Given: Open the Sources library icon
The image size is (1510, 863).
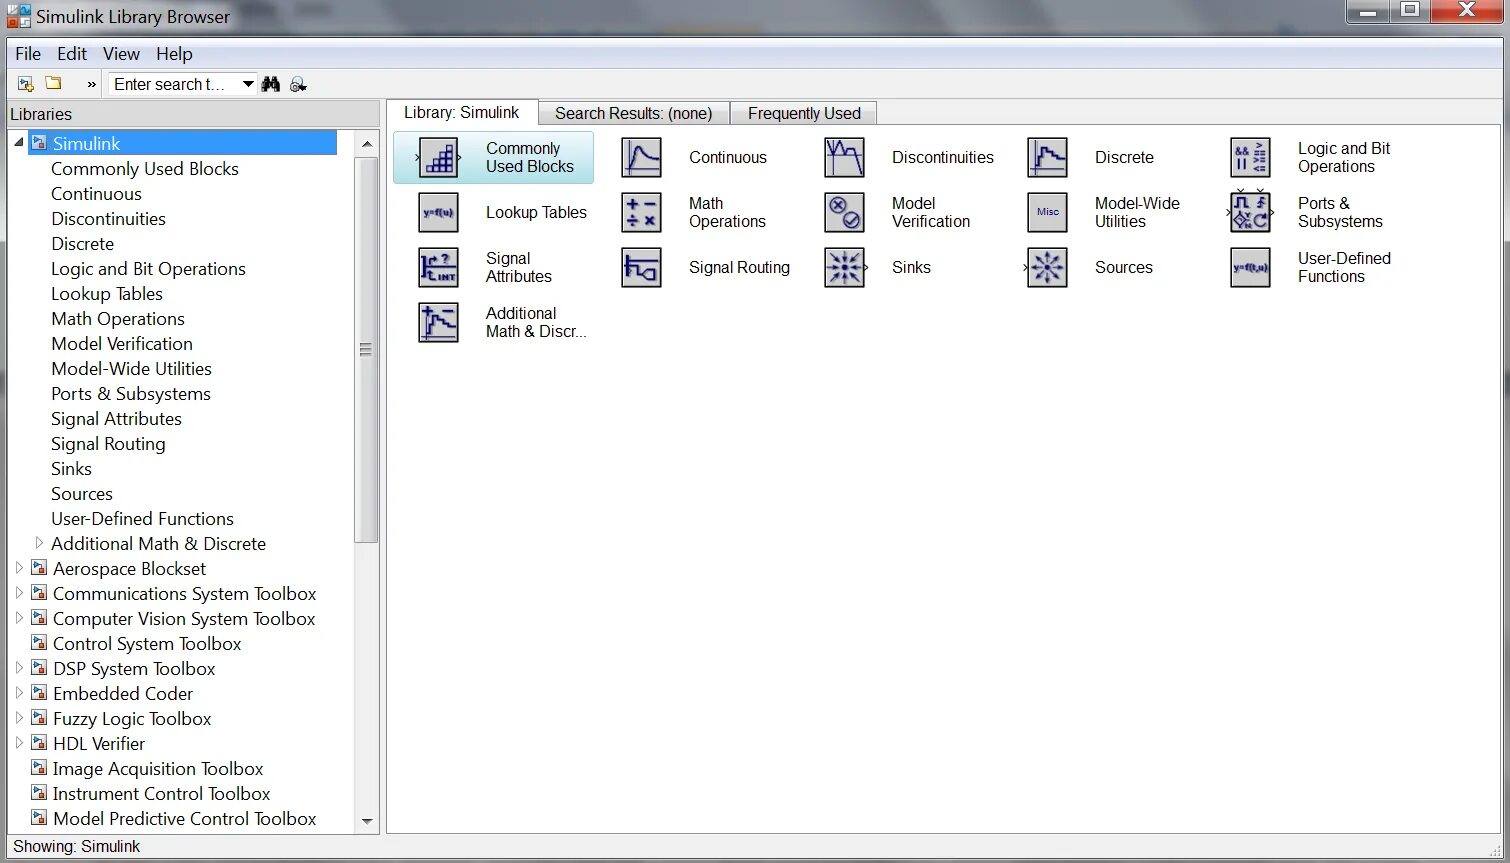Looking at the screenshot, I should pyautogui.click(x=1047, y=268).
